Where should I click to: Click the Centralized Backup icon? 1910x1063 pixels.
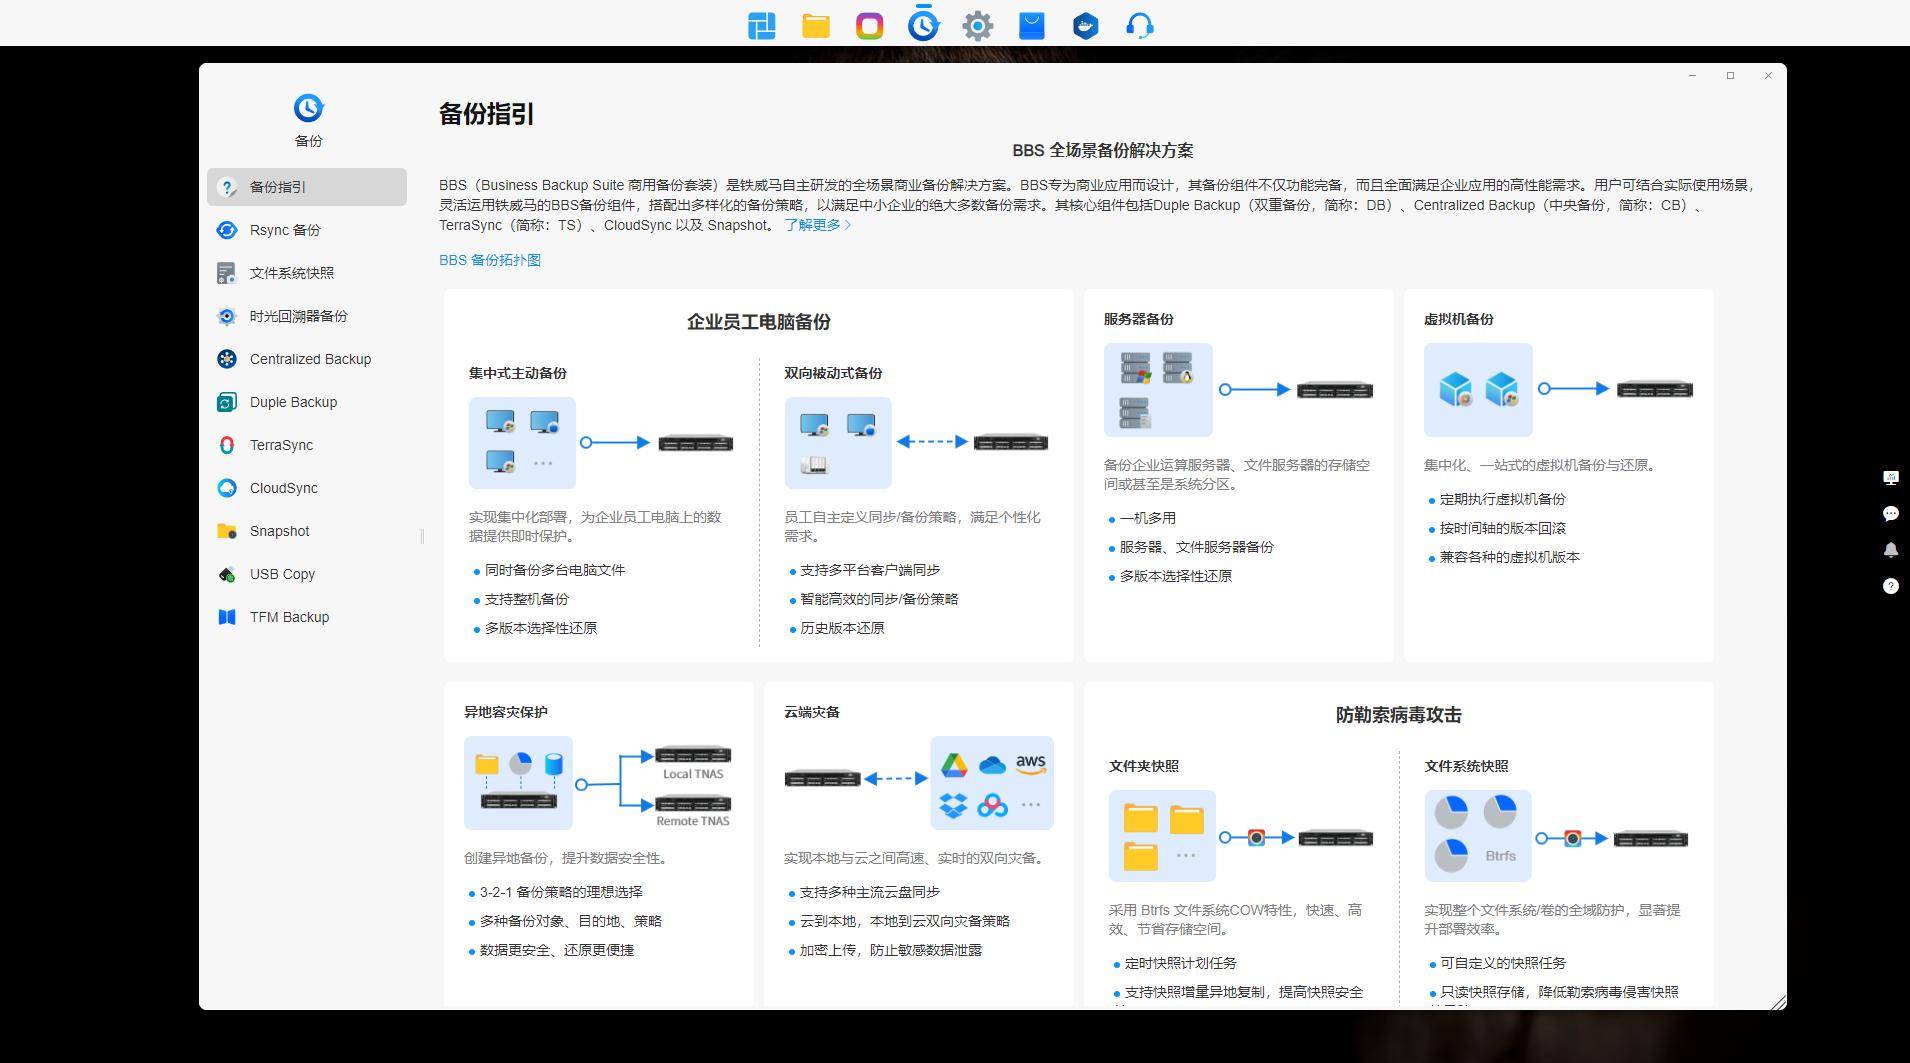(227, 359)
